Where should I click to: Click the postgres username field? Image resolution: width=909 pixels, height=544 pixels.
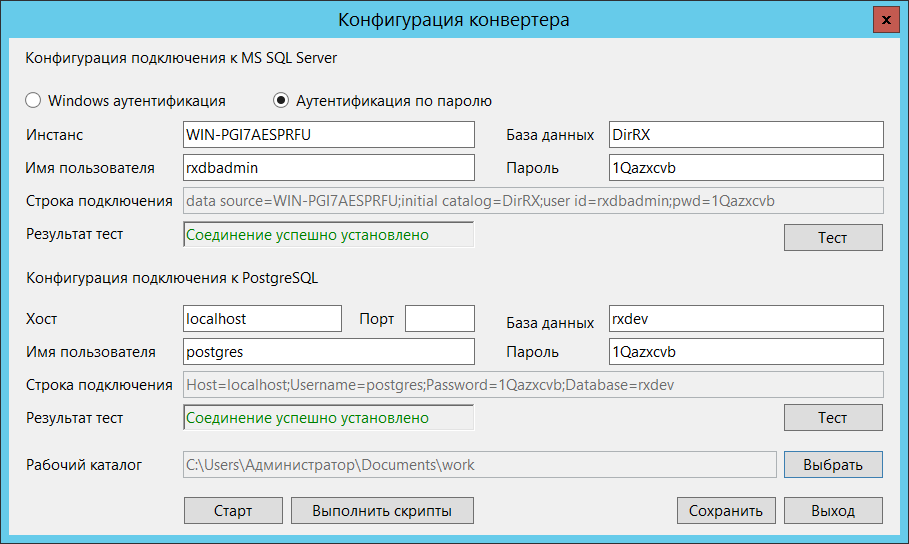329,351
